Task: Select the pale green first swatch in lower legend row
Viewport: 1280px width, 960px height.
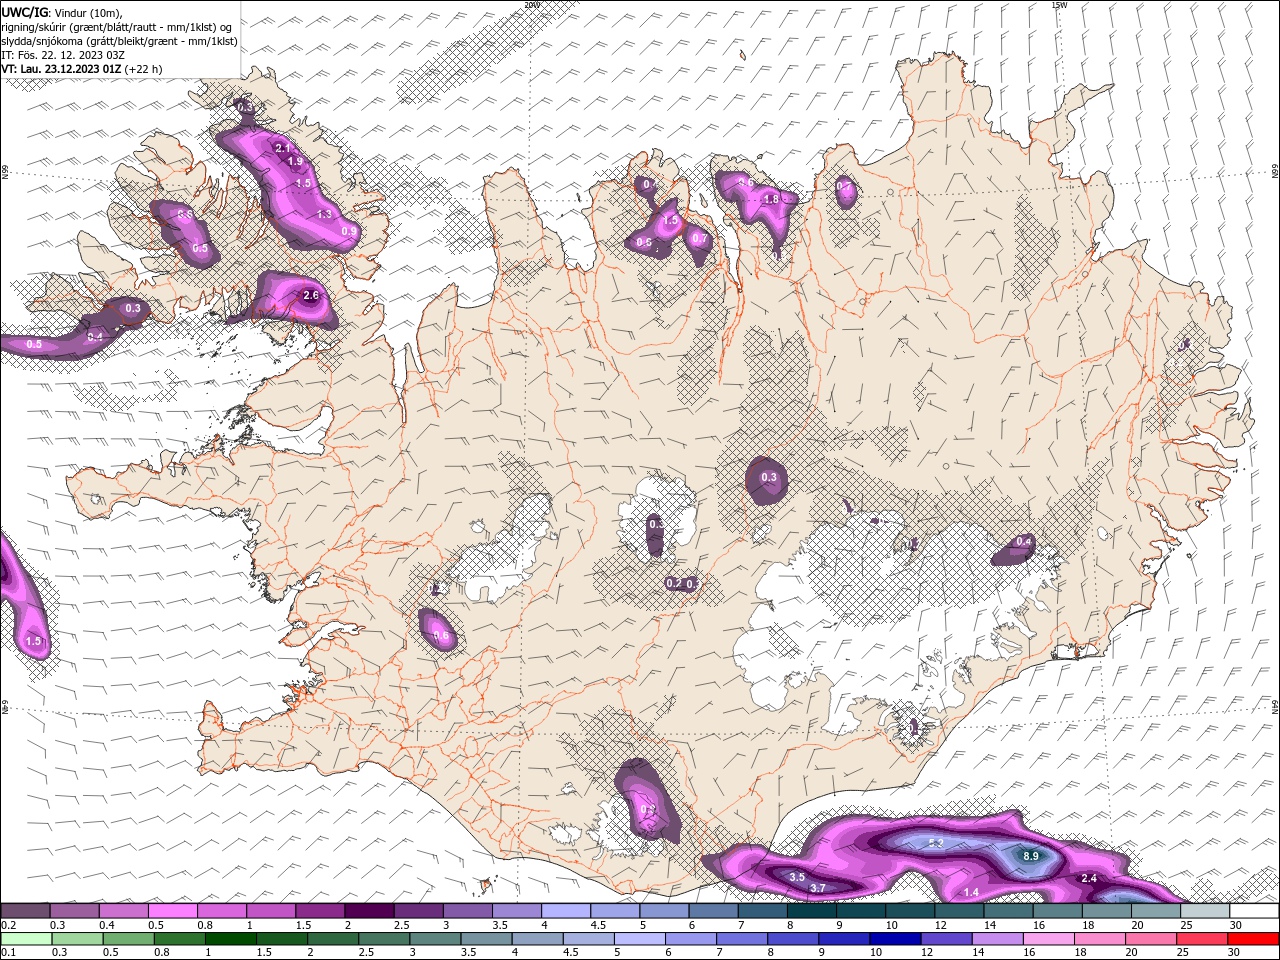Action: pos(26,939)
